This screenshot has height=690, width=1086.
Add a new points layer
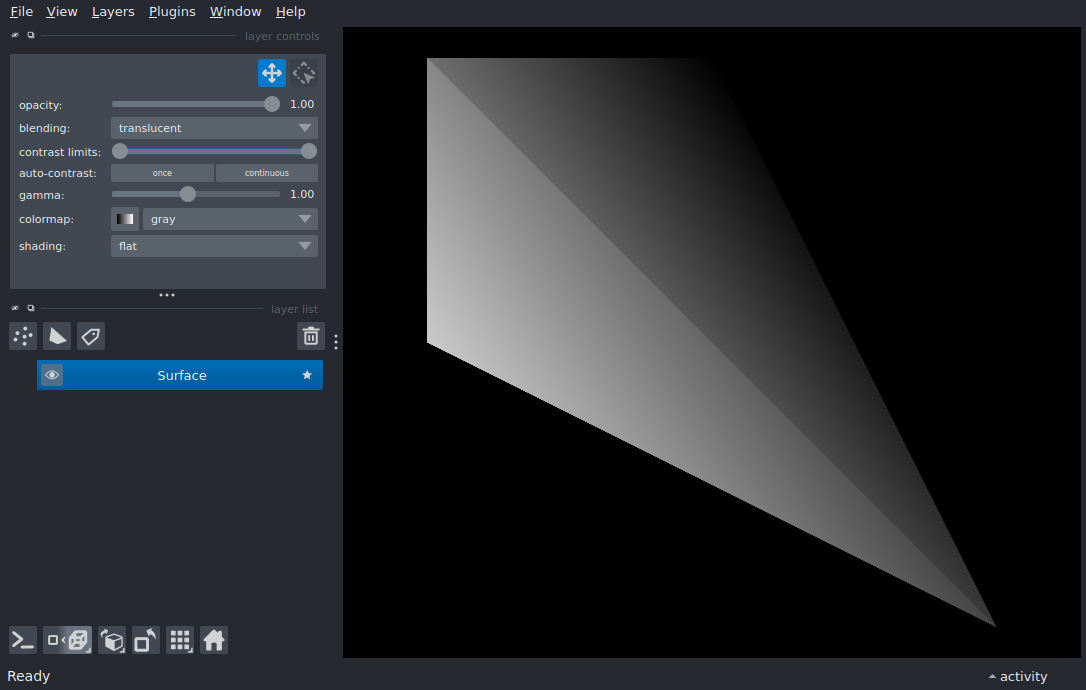pos(23,336)
